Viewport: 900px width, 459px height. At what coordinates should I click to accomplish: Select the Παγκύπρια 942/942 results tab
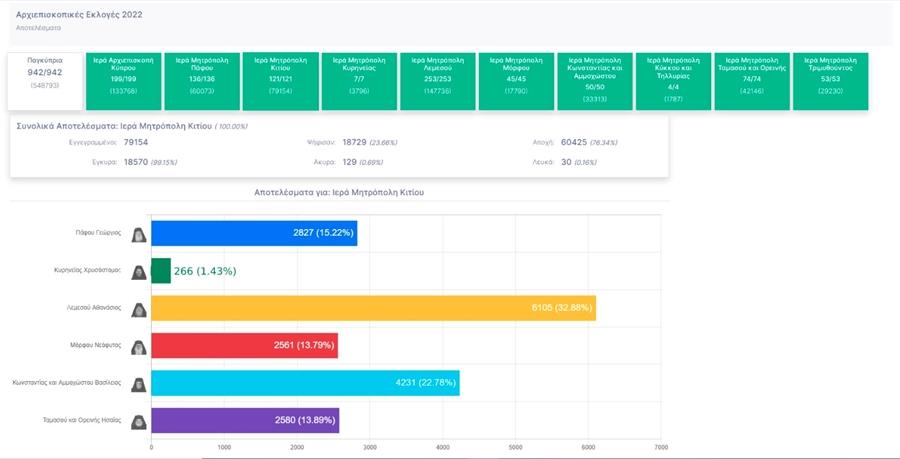43,81
